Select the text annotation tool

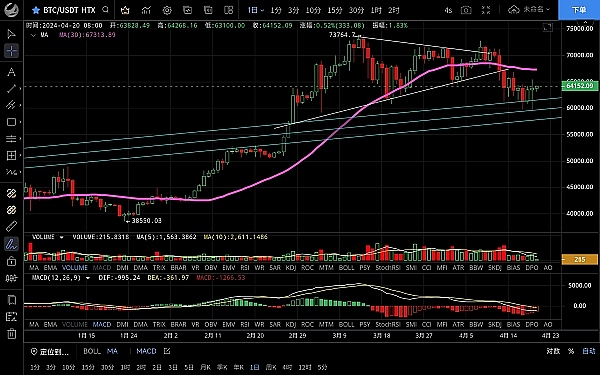tap(11, 72)
